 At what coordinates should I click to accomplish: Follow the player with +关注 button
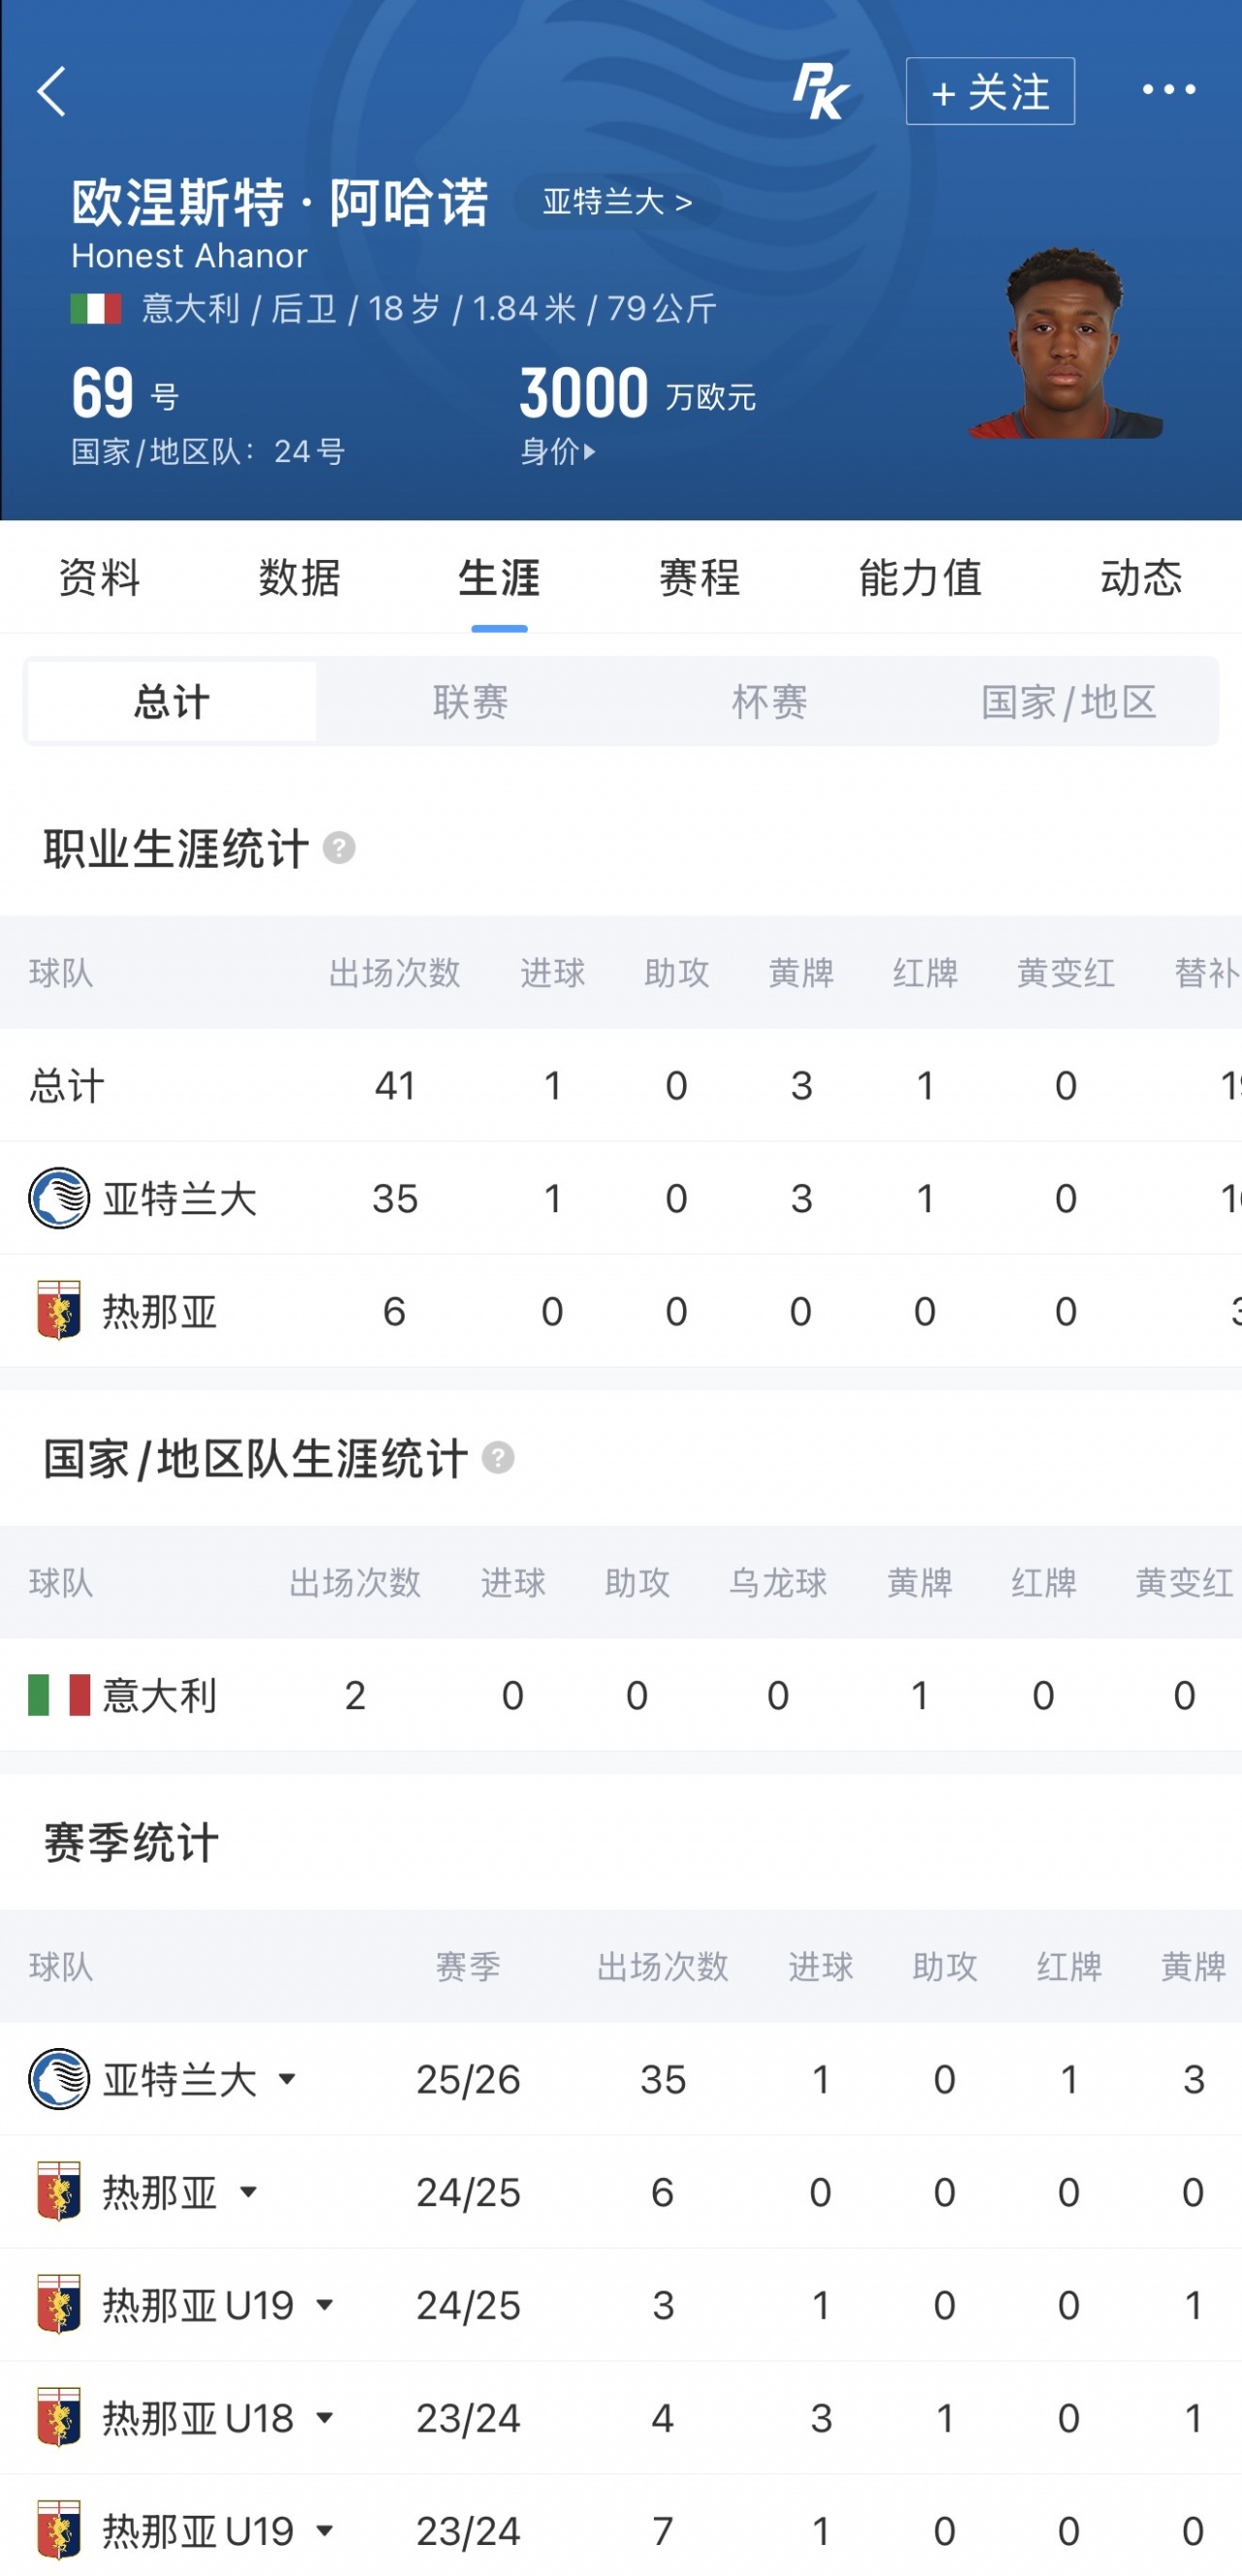990,91
